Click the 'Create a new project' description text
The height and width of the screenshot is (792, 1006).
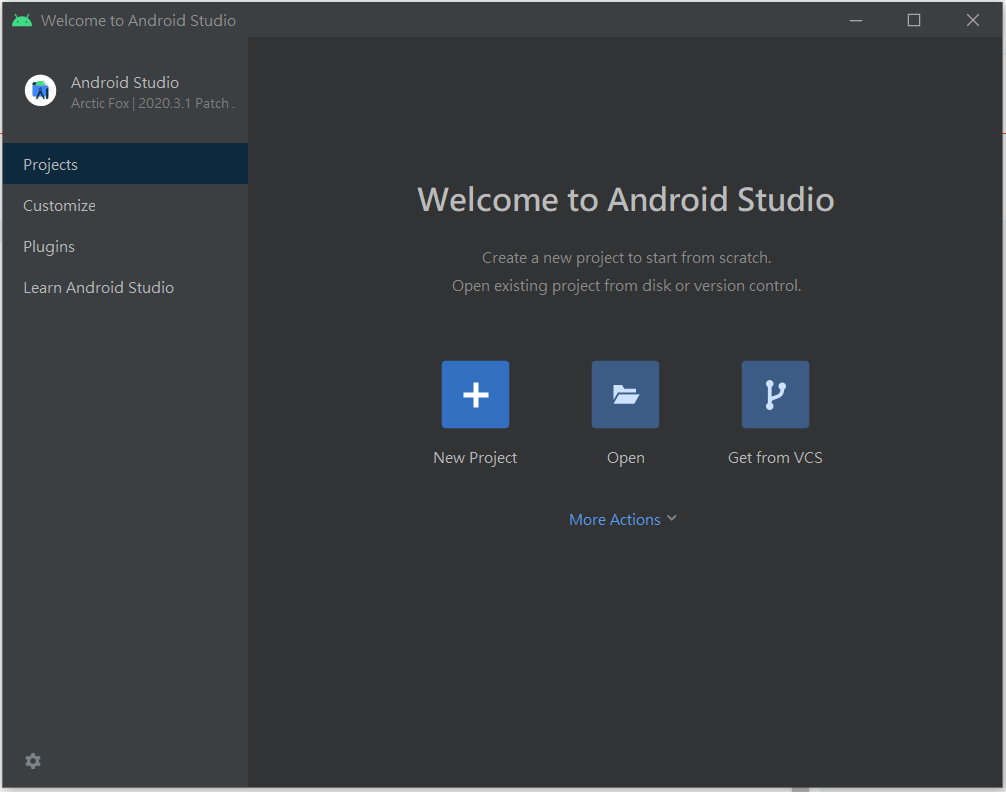click(x=626, y=257)
